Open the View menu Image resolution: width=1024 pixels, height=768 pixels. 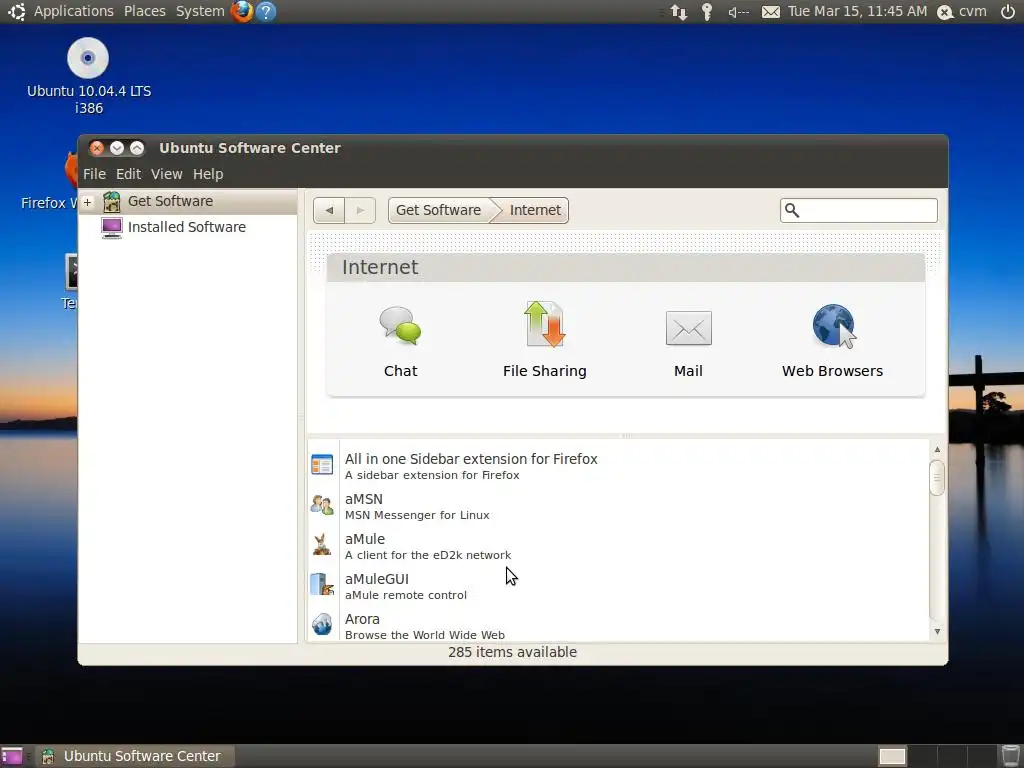167,174
